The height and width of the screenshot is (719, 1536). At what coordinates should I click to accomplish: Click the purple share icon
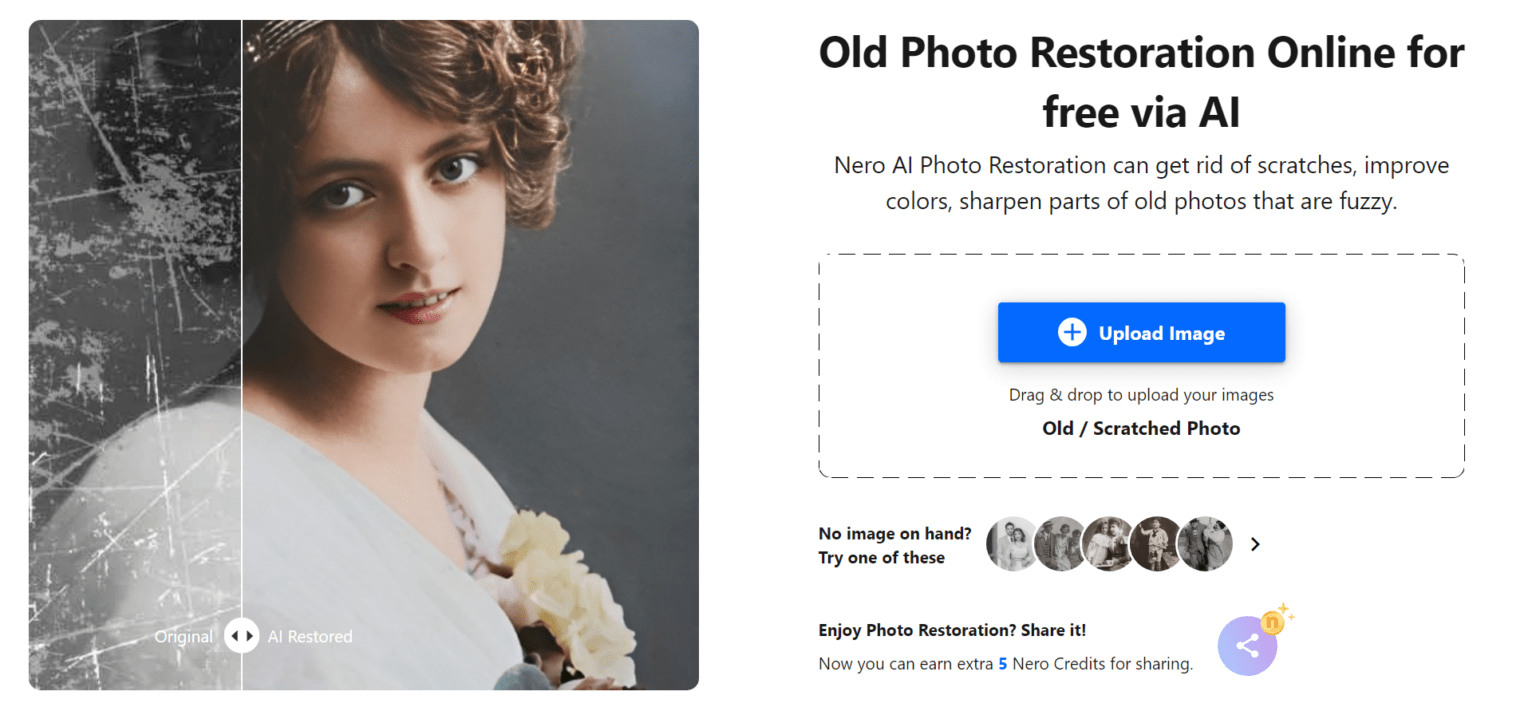click(x=1247, y=646)
